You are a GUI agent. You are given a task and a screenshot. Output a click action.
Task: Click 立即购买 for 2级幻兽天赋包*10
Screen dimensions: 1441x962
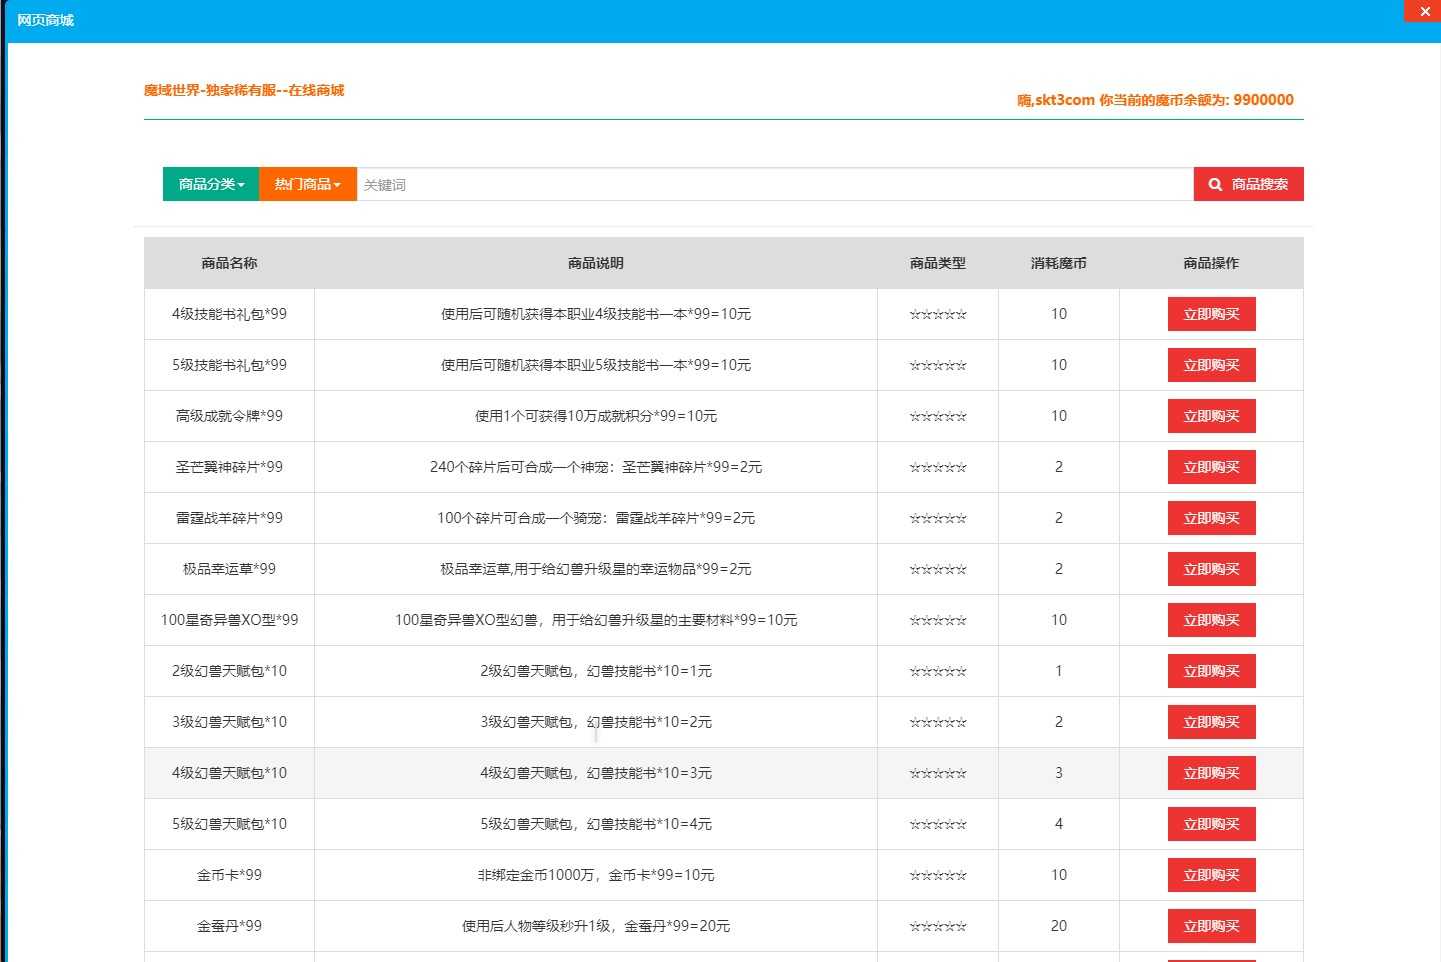(x=1211, y=671)
